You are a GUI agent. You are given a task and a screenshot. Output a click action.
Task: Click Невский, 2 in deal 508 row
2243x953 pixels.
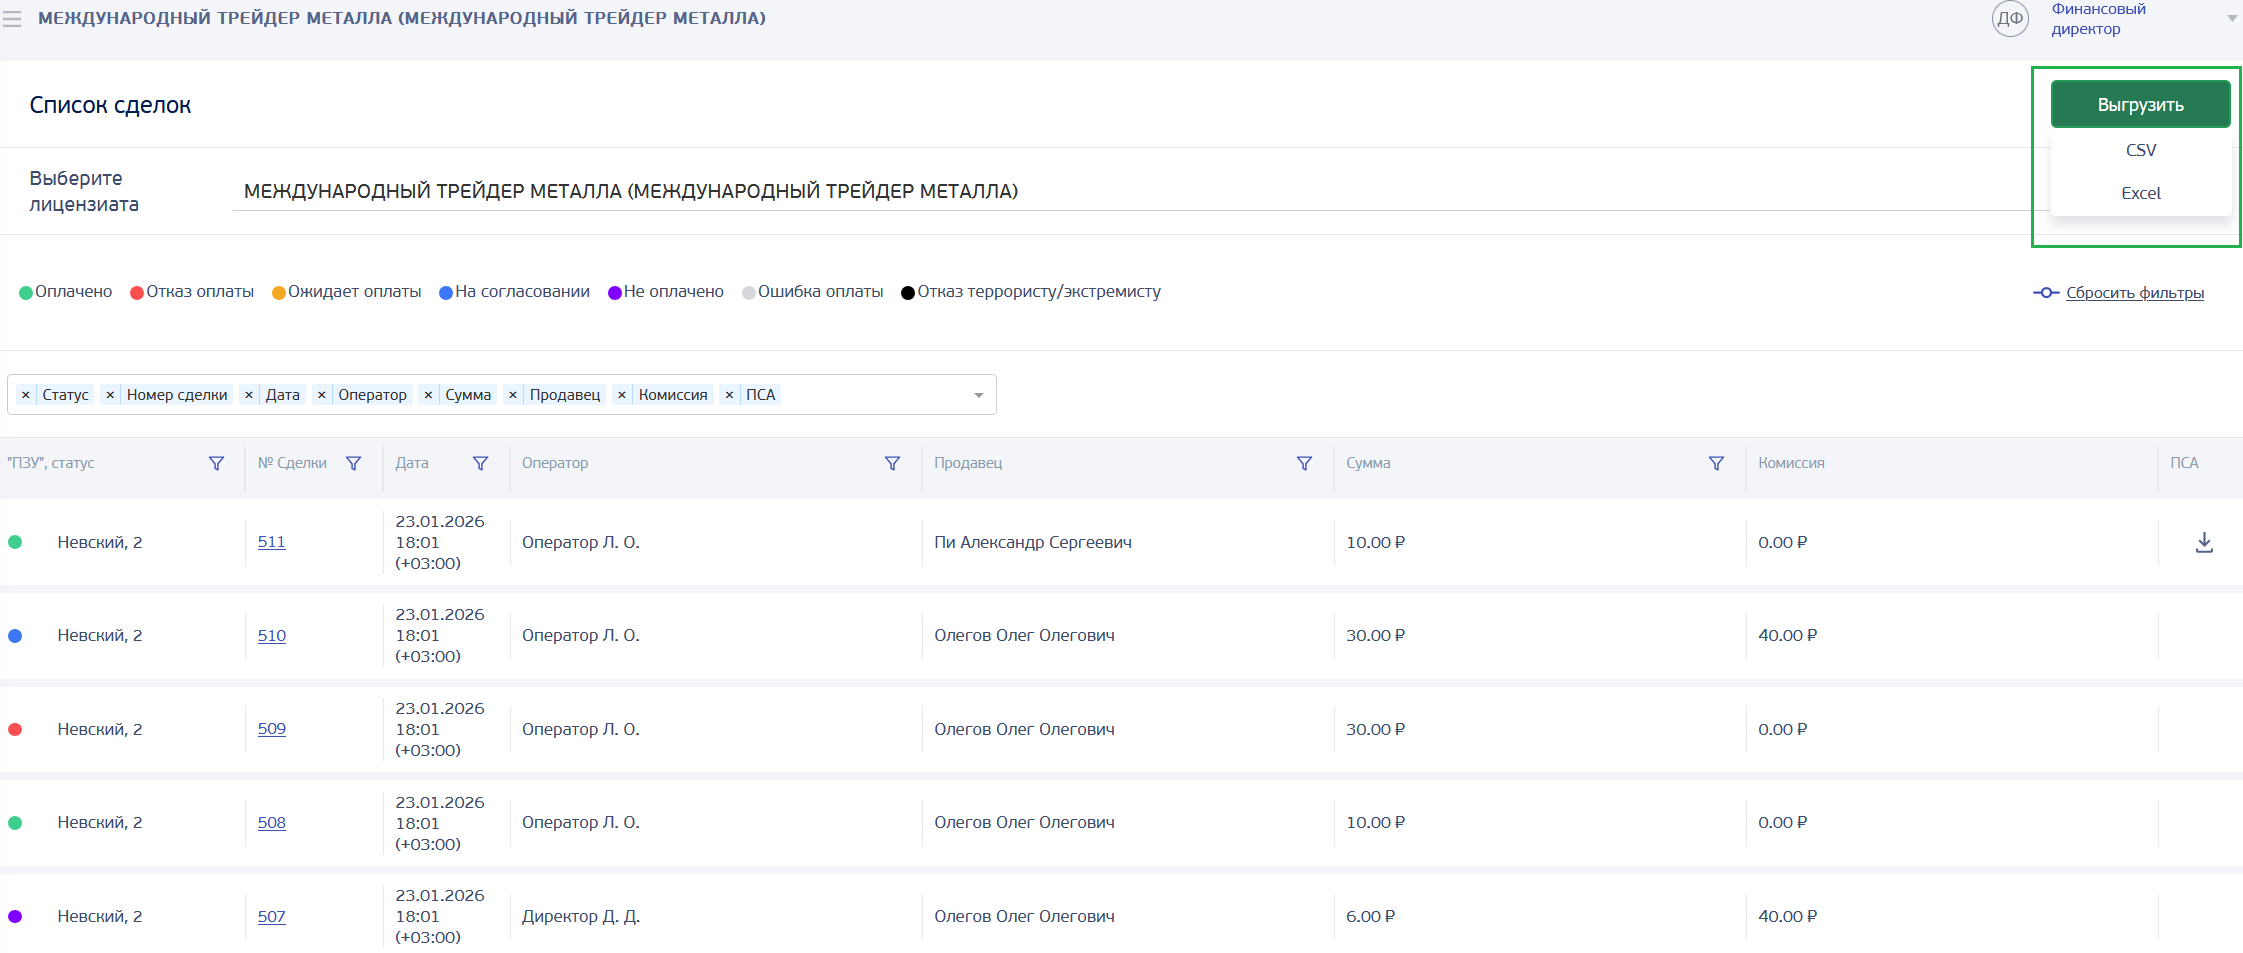pos(100,823)
